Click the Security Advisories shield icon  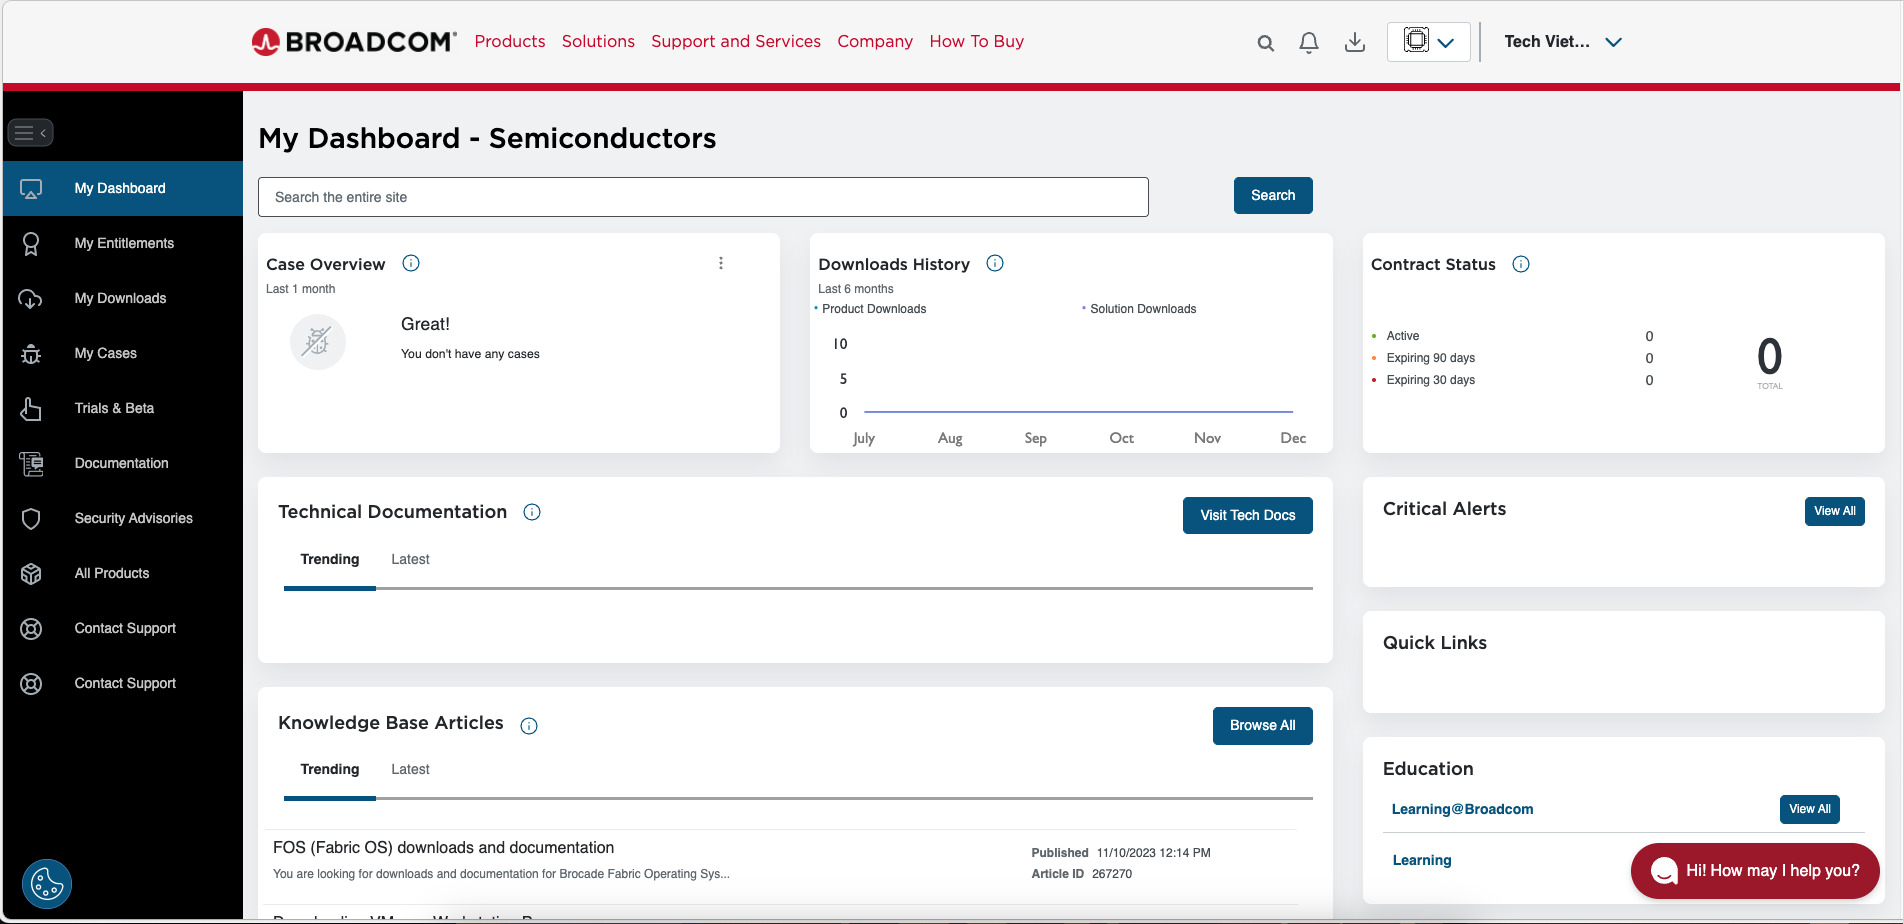click(31, 519)
